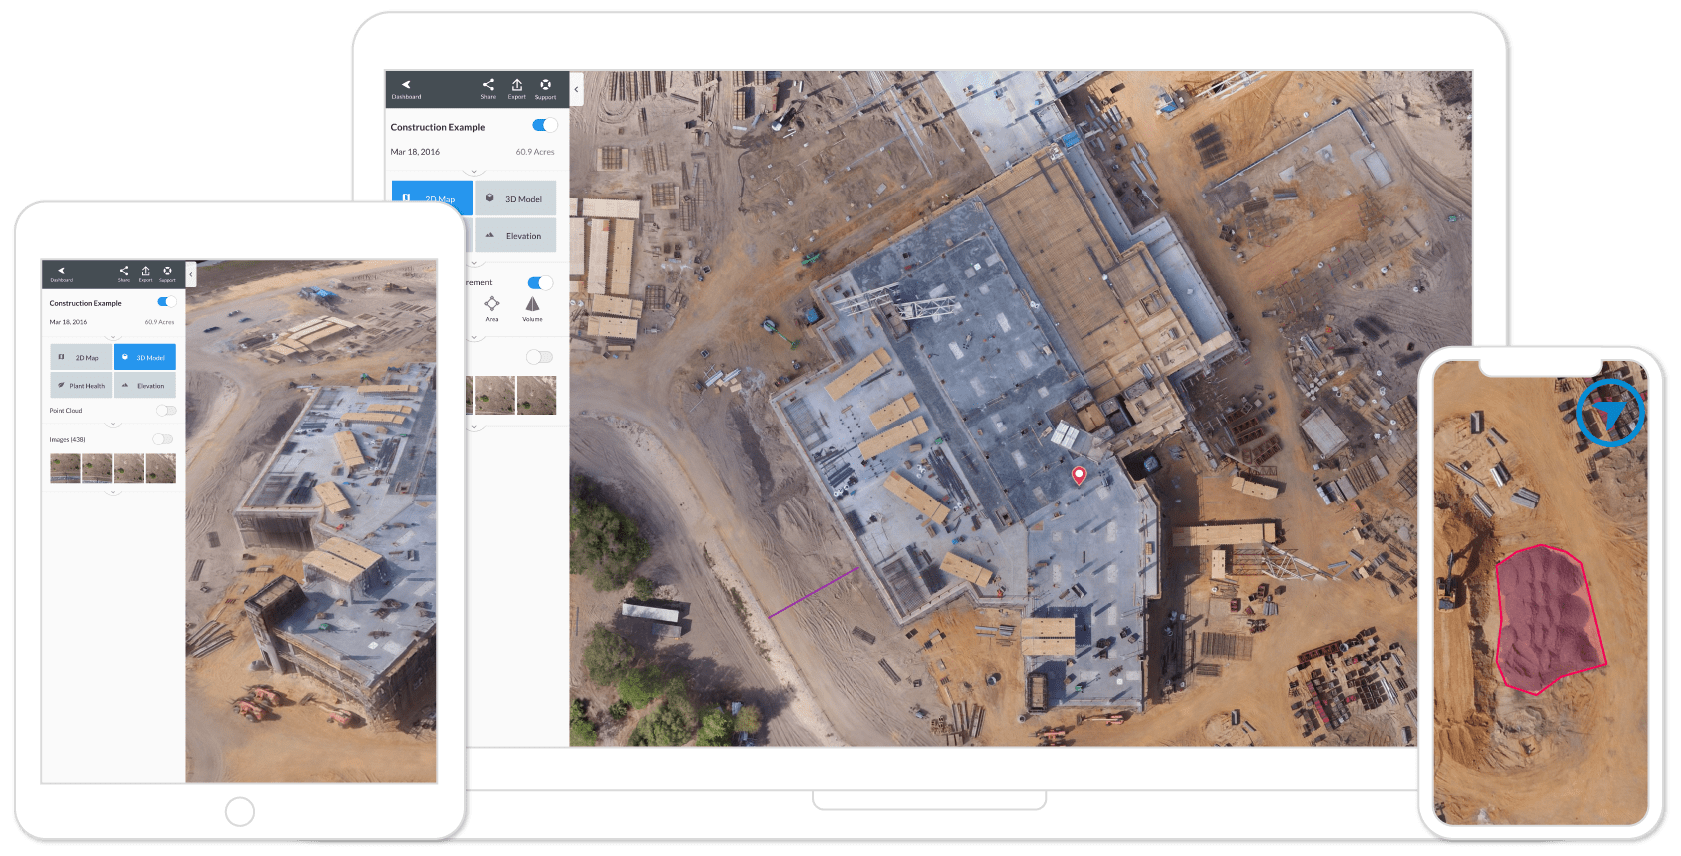Image resolution: width=1681 pixels, height=856 pixels.
Task: Open the middle image thumbnail on the laptop panel
Action: 495,395
